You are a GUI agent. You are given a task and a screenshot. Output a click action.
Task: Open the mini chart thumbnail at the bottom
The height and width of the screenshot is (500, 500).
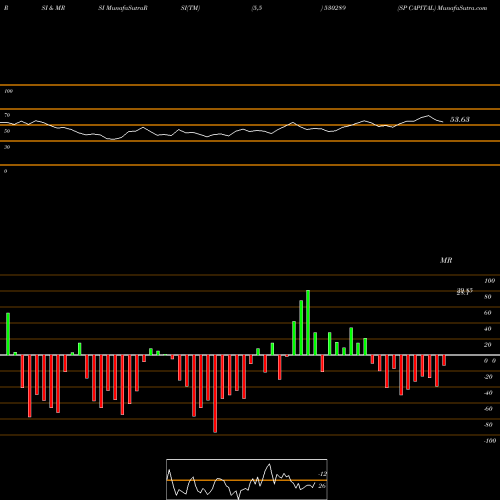247,479
